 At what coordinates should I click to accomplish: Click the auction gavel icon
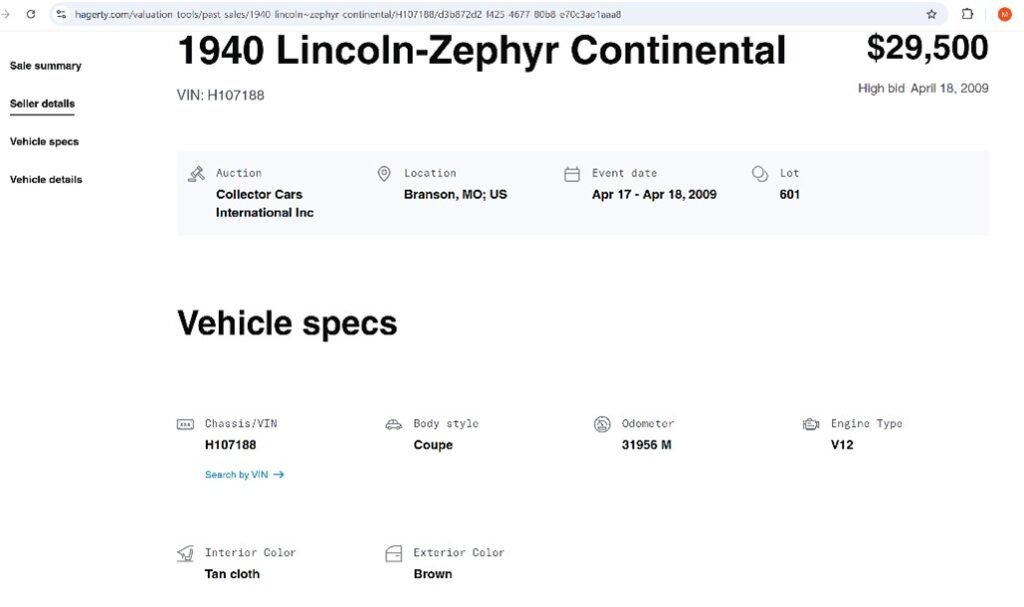[197, 174]
